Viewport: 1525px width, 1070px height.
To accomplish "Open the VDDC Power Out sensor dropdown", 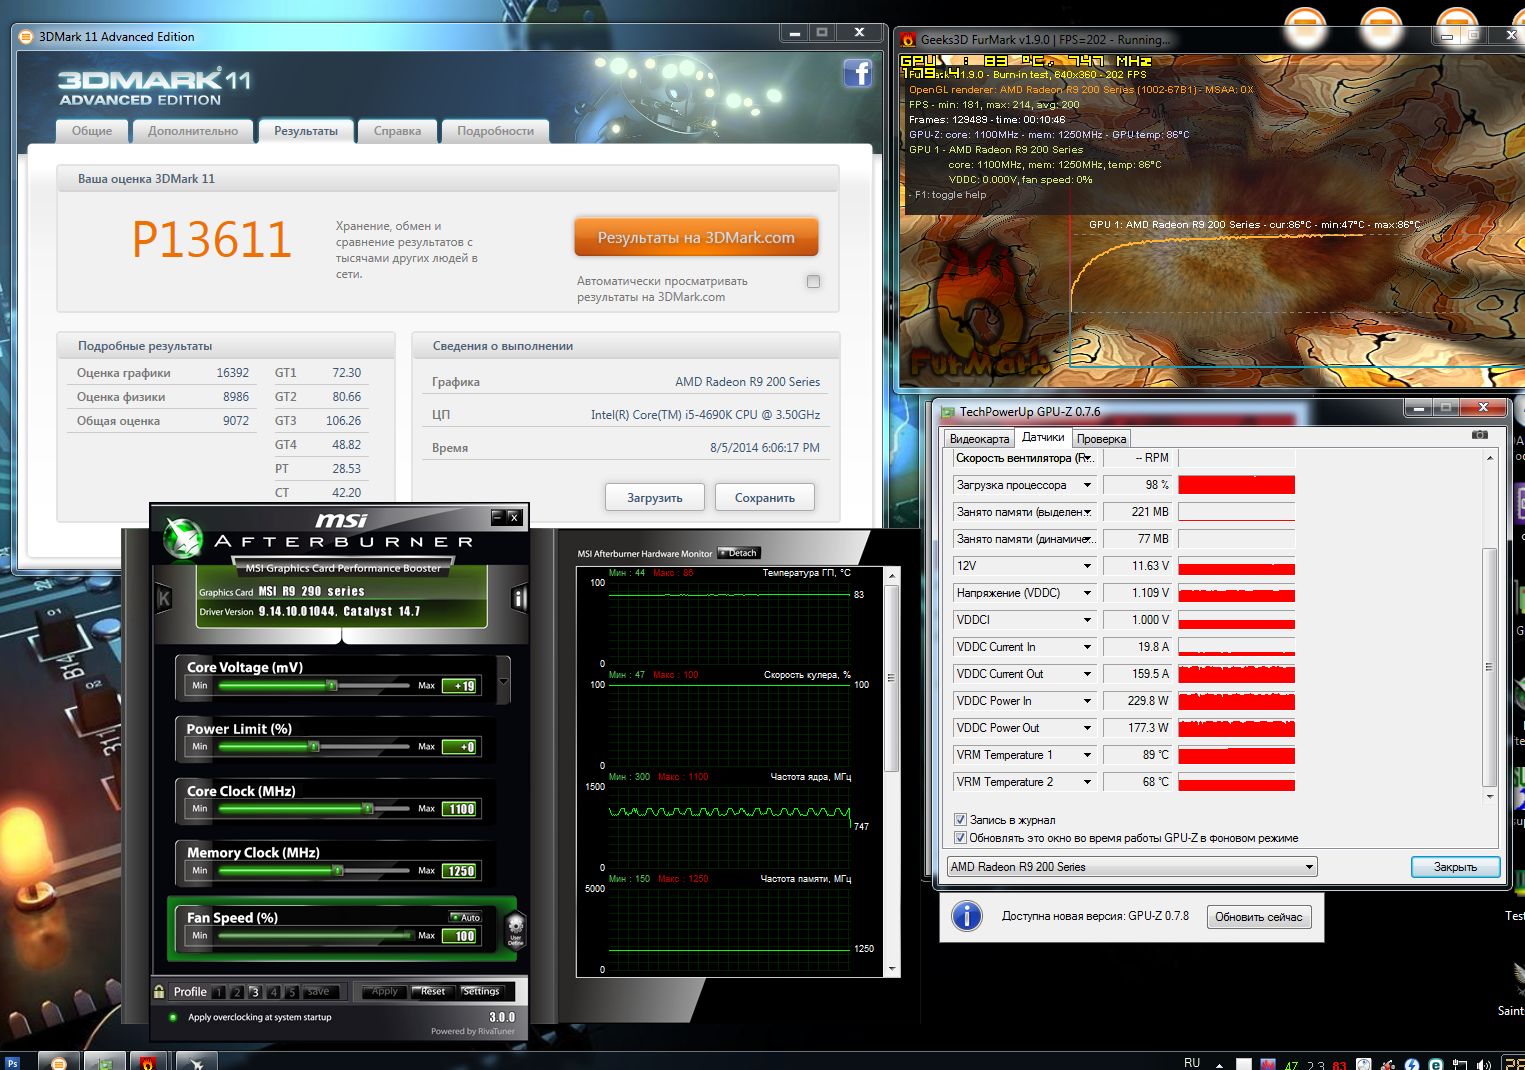I will pyautogui.click(x=1087, y=728).
